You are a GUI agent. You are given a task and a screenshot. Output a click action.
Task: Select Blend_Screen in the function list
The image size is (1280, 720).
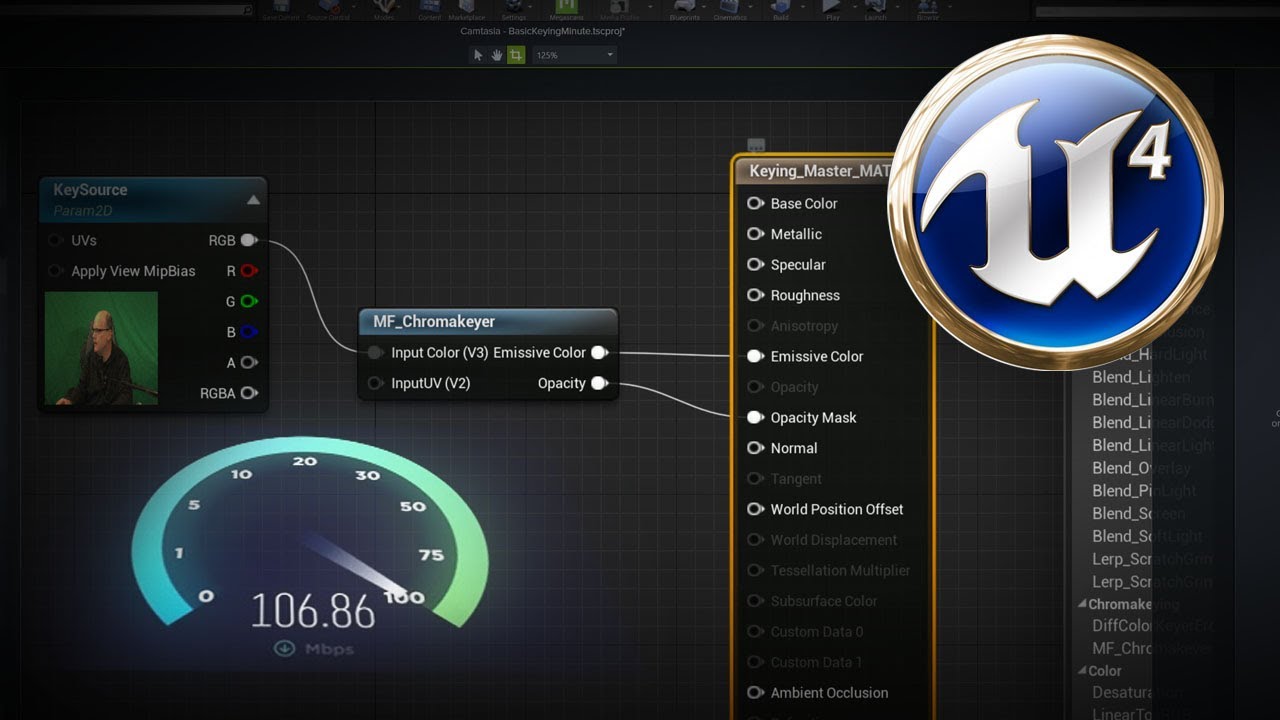tap(1138, 513)
